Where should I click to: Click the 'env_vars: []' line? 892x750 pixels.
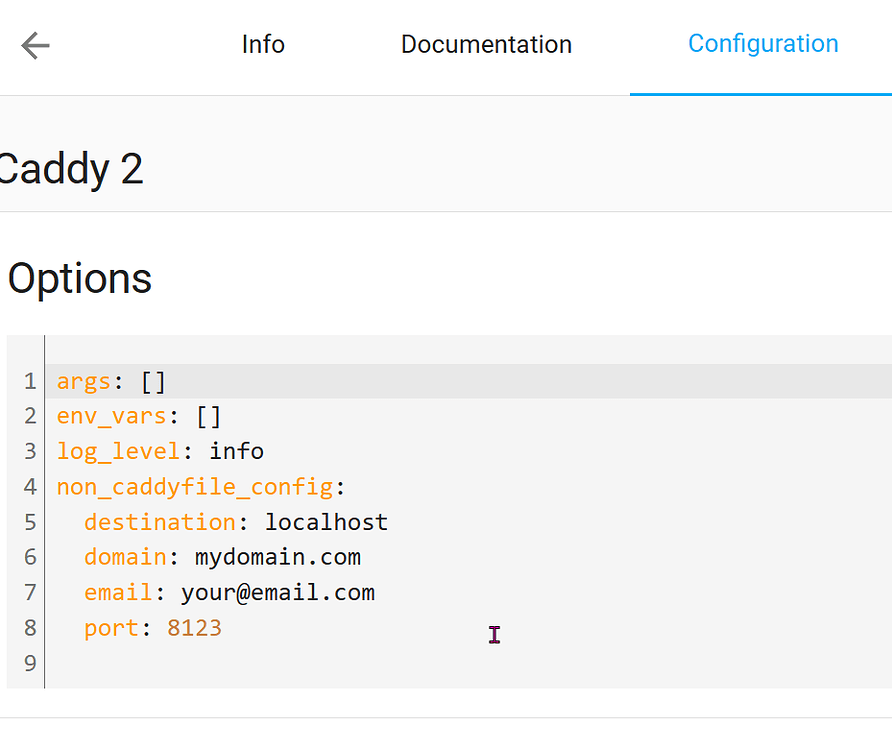(x=138, y=417)
